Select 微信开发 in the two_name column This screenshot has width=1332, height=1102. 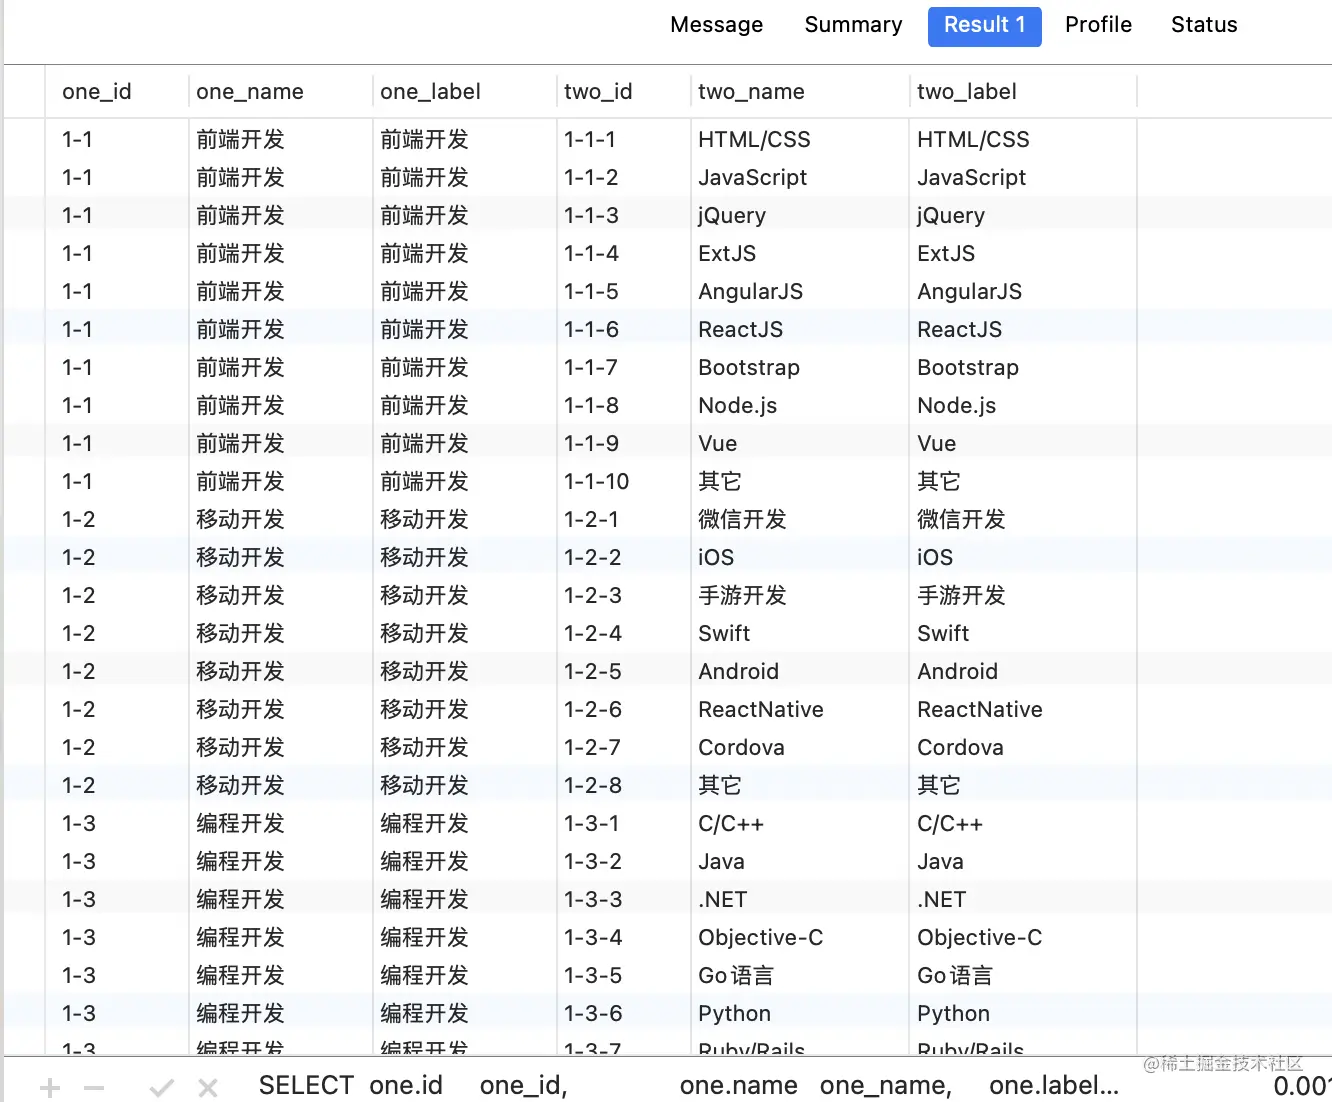[x=742, y=520]
